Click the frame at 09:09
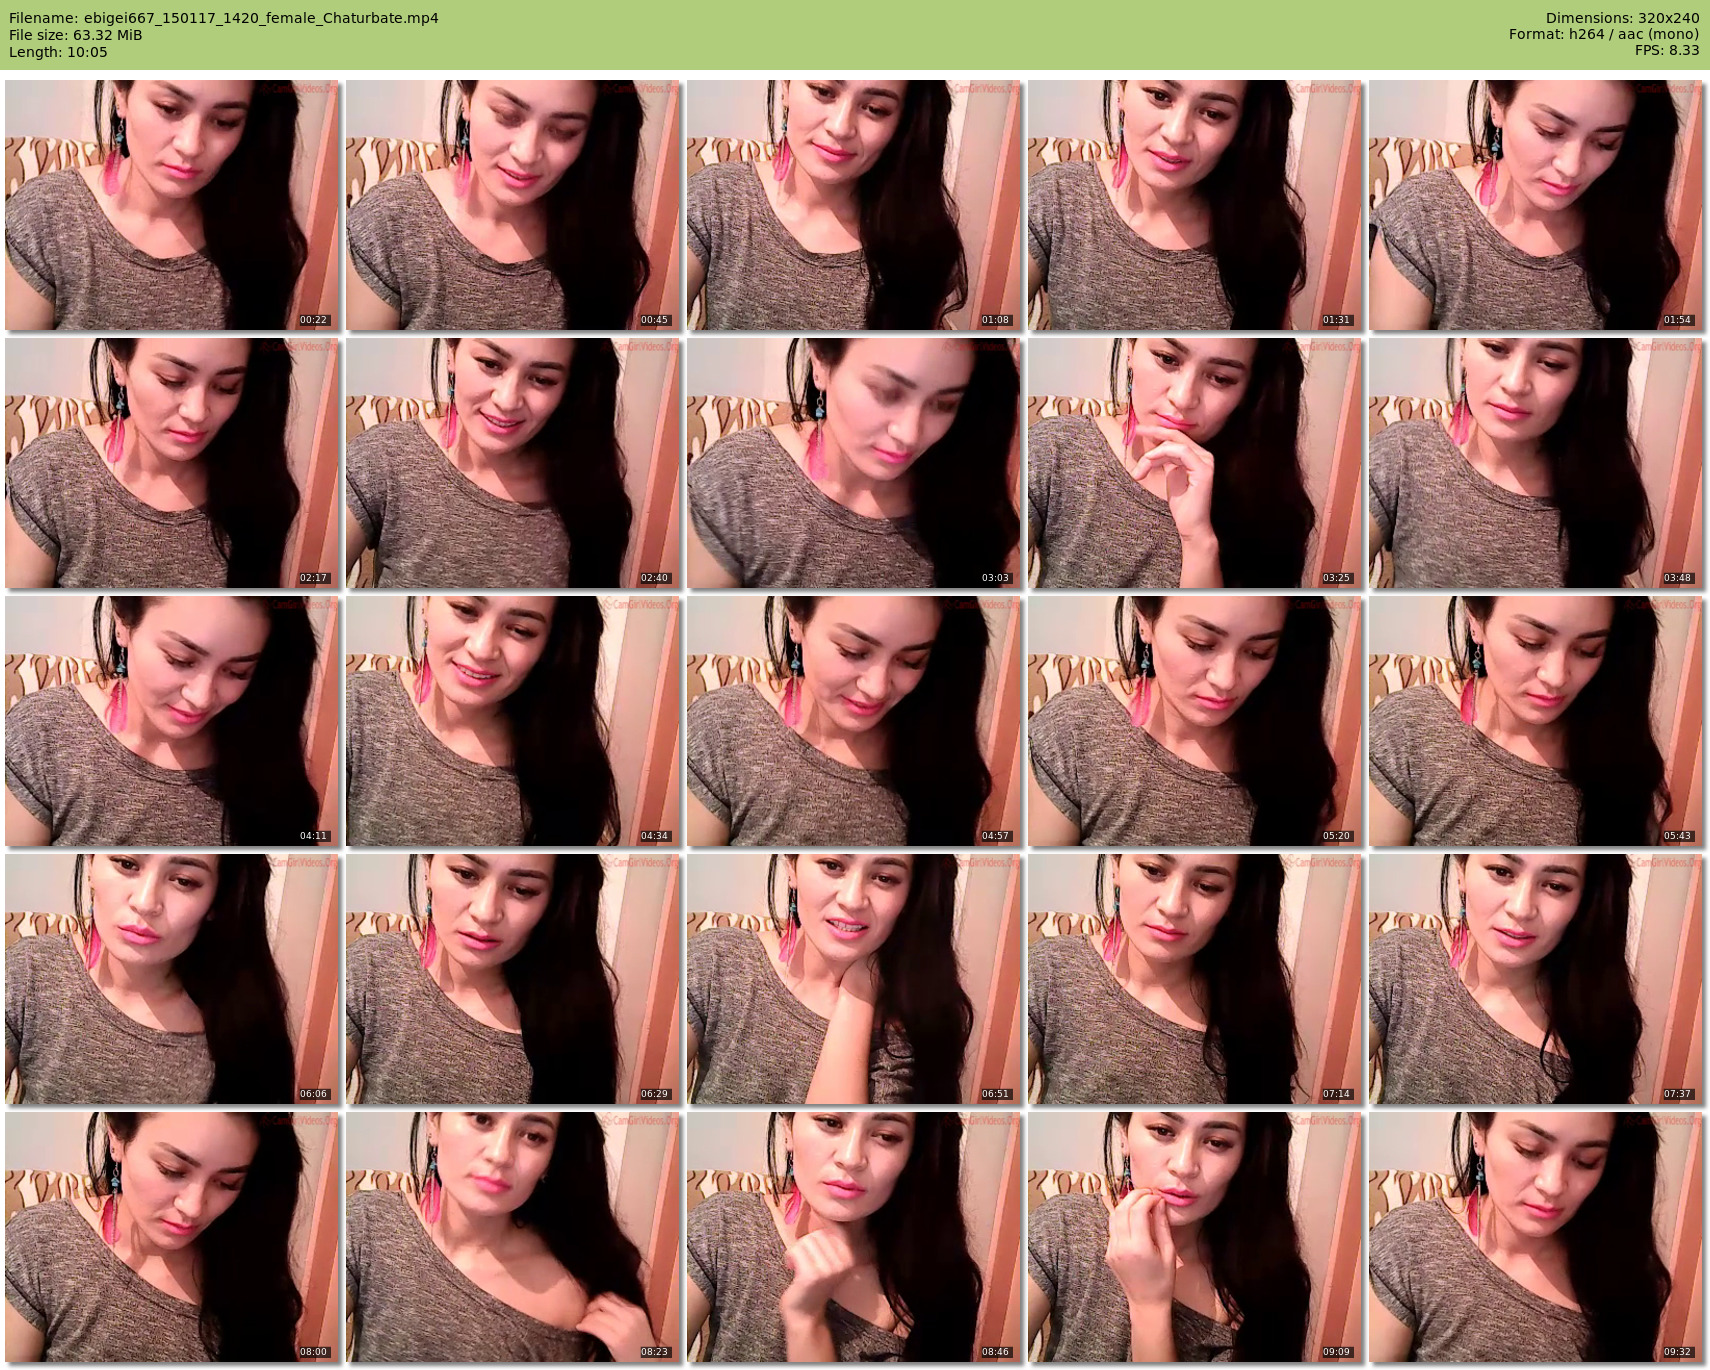The height and width of the screenshot is (1370, 1710). pos(1195,1237)
